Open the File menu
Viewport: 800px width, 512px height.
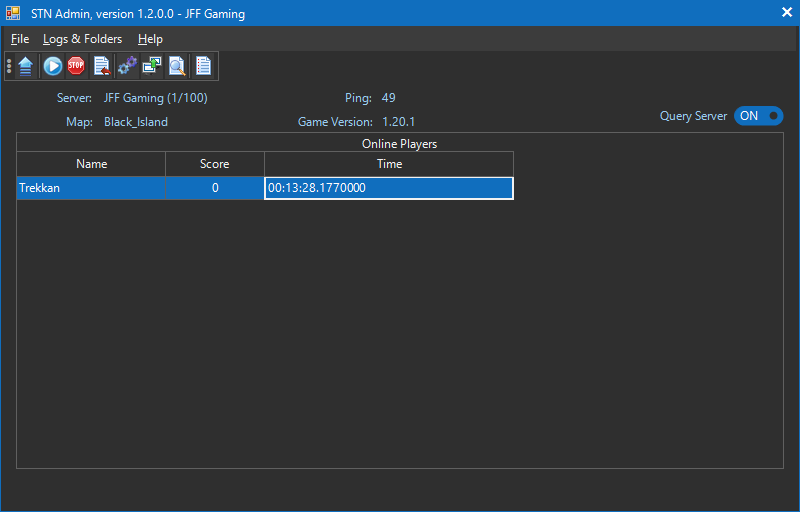20,39
